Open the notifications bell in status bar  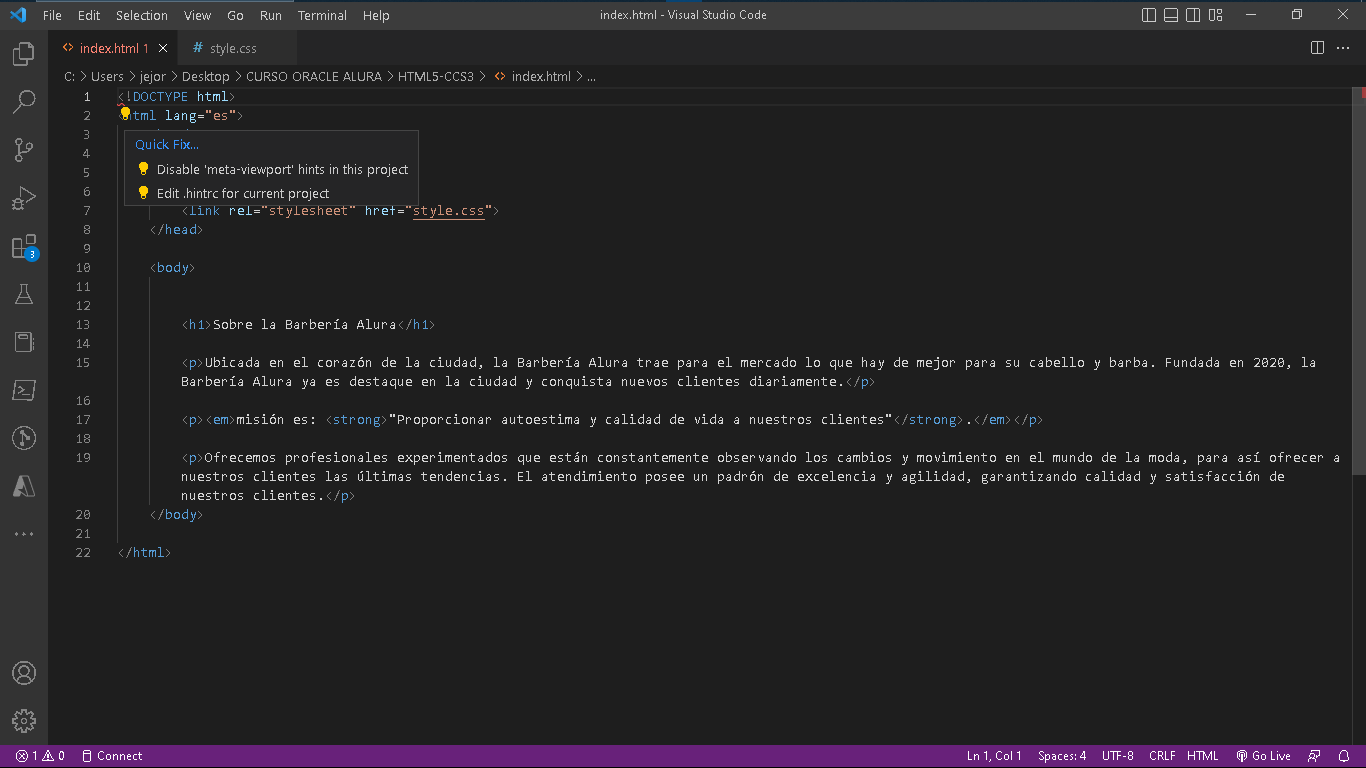click(1343, 756)
